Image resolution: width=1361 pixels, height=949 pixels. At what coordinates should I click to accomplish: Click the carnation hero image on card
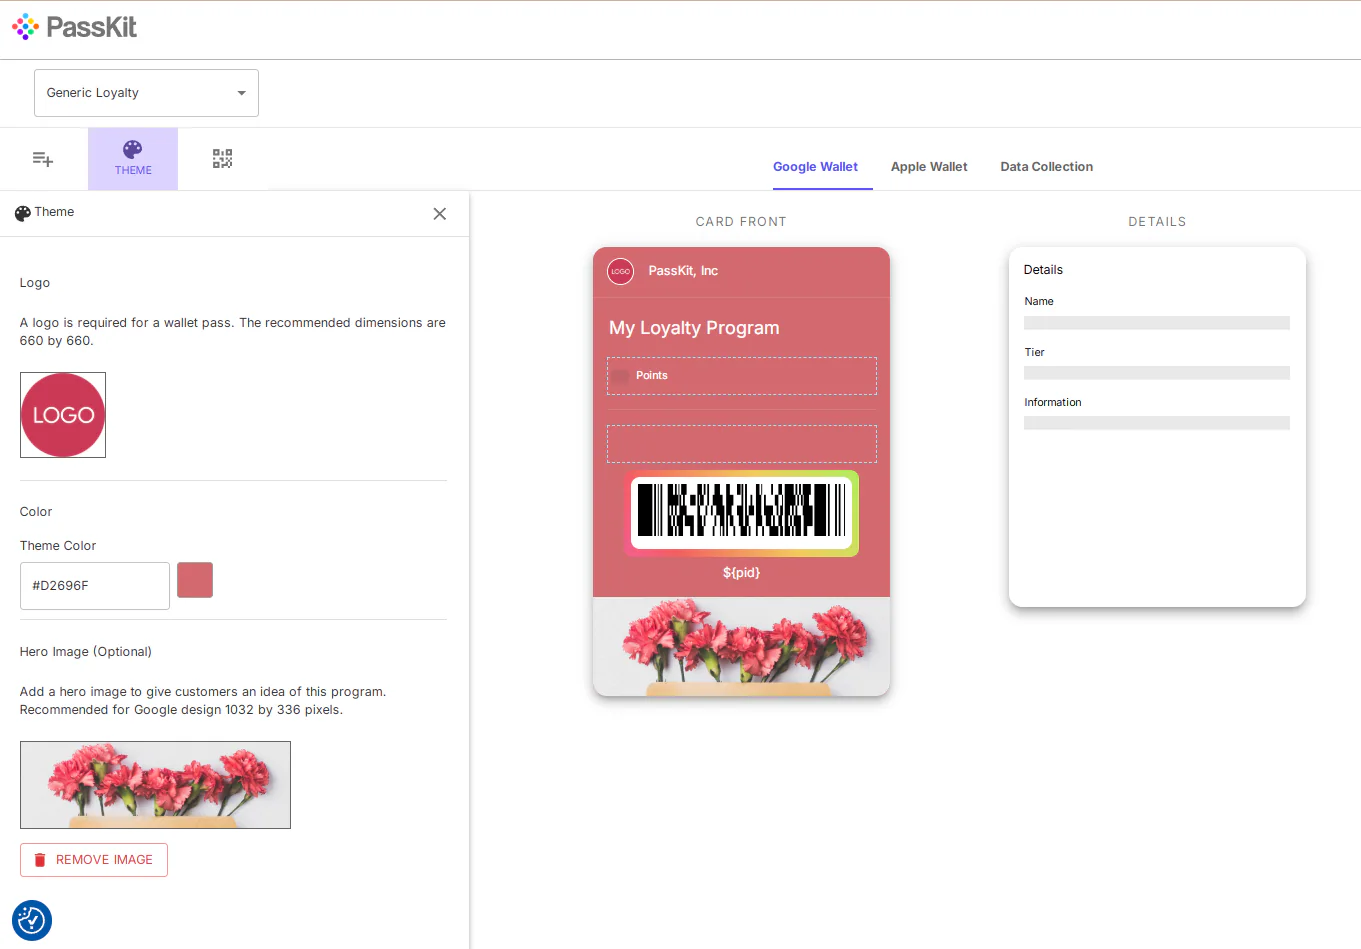(x=742, y=647)
